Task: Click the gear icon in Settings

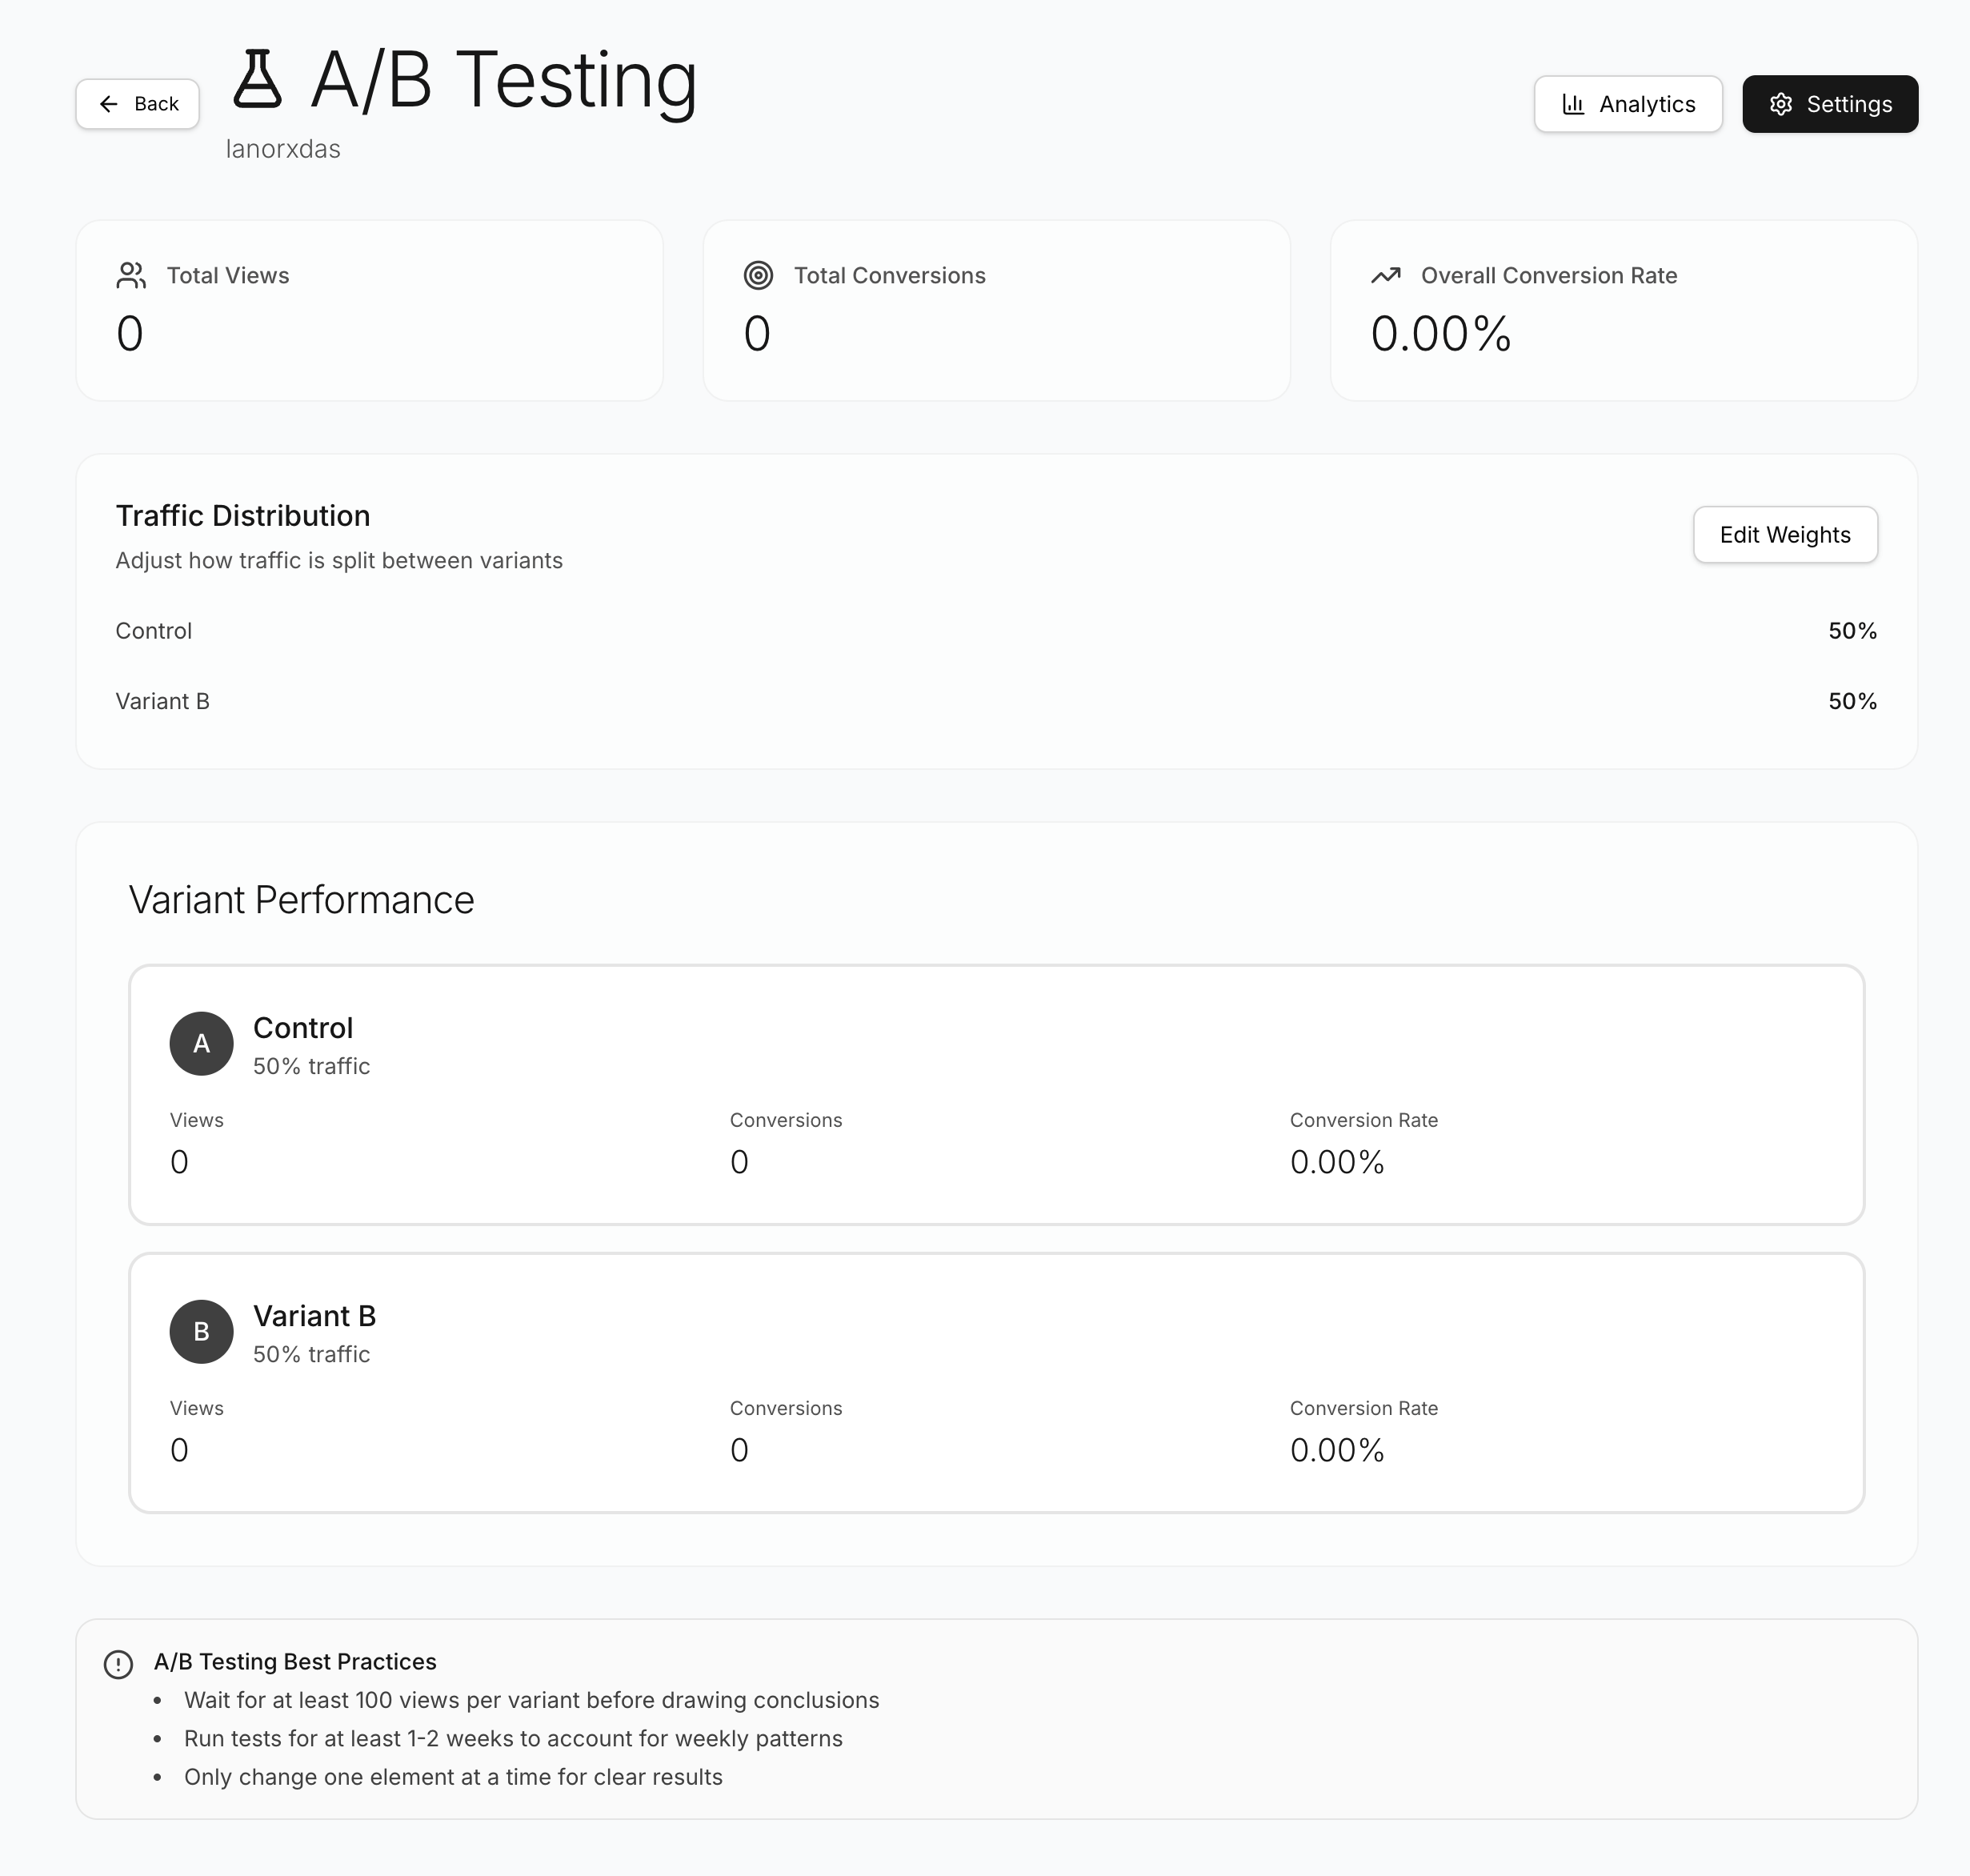Action: click(x=1781, y=104)
